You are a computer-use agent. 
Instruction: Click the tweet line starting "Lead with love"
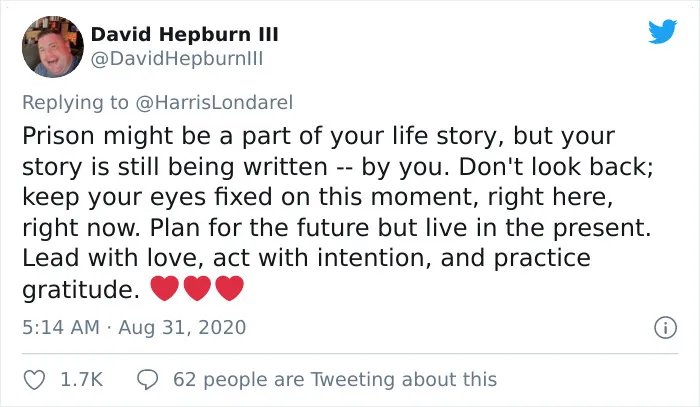(x=306, y=258)
